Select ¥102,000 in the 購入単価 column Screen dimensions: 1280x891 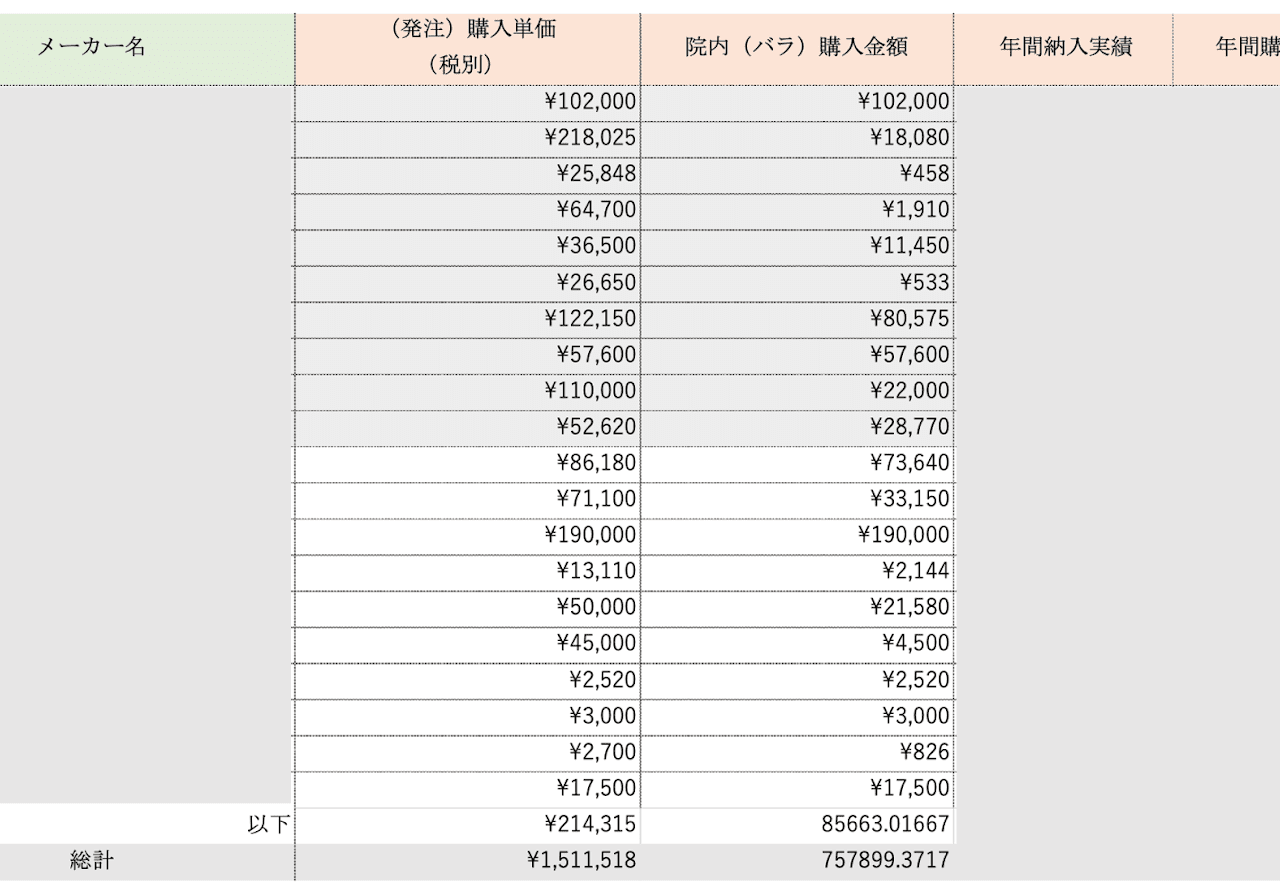coord(468,102)
